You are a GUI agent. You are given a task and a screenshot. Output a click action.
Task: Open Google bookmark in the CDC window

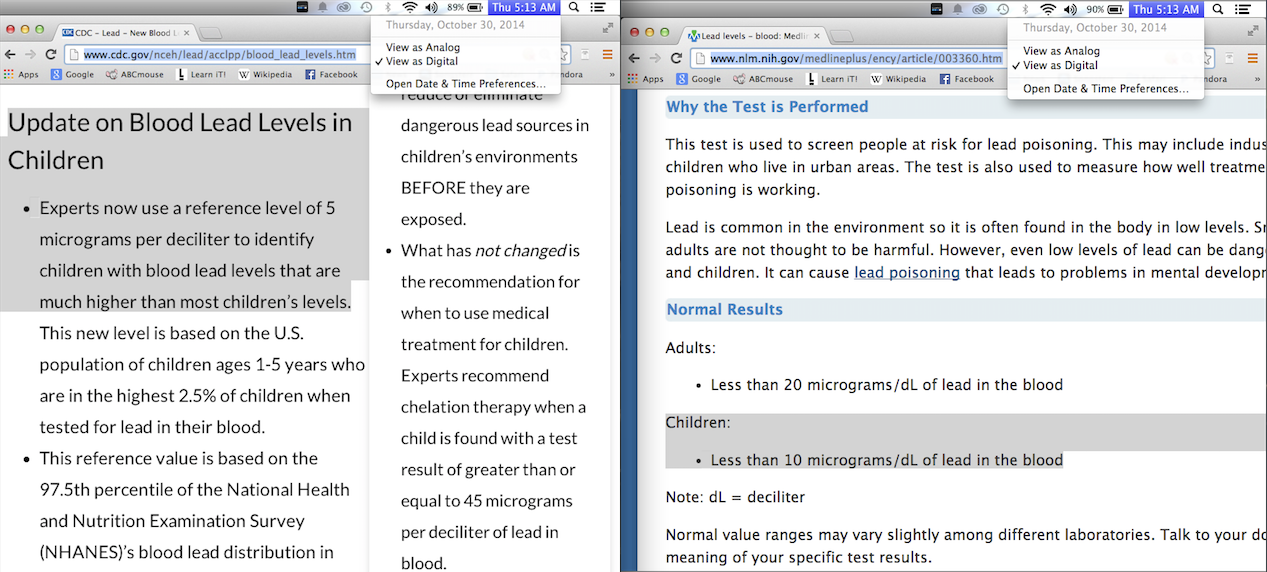click(x=73, y=74)
